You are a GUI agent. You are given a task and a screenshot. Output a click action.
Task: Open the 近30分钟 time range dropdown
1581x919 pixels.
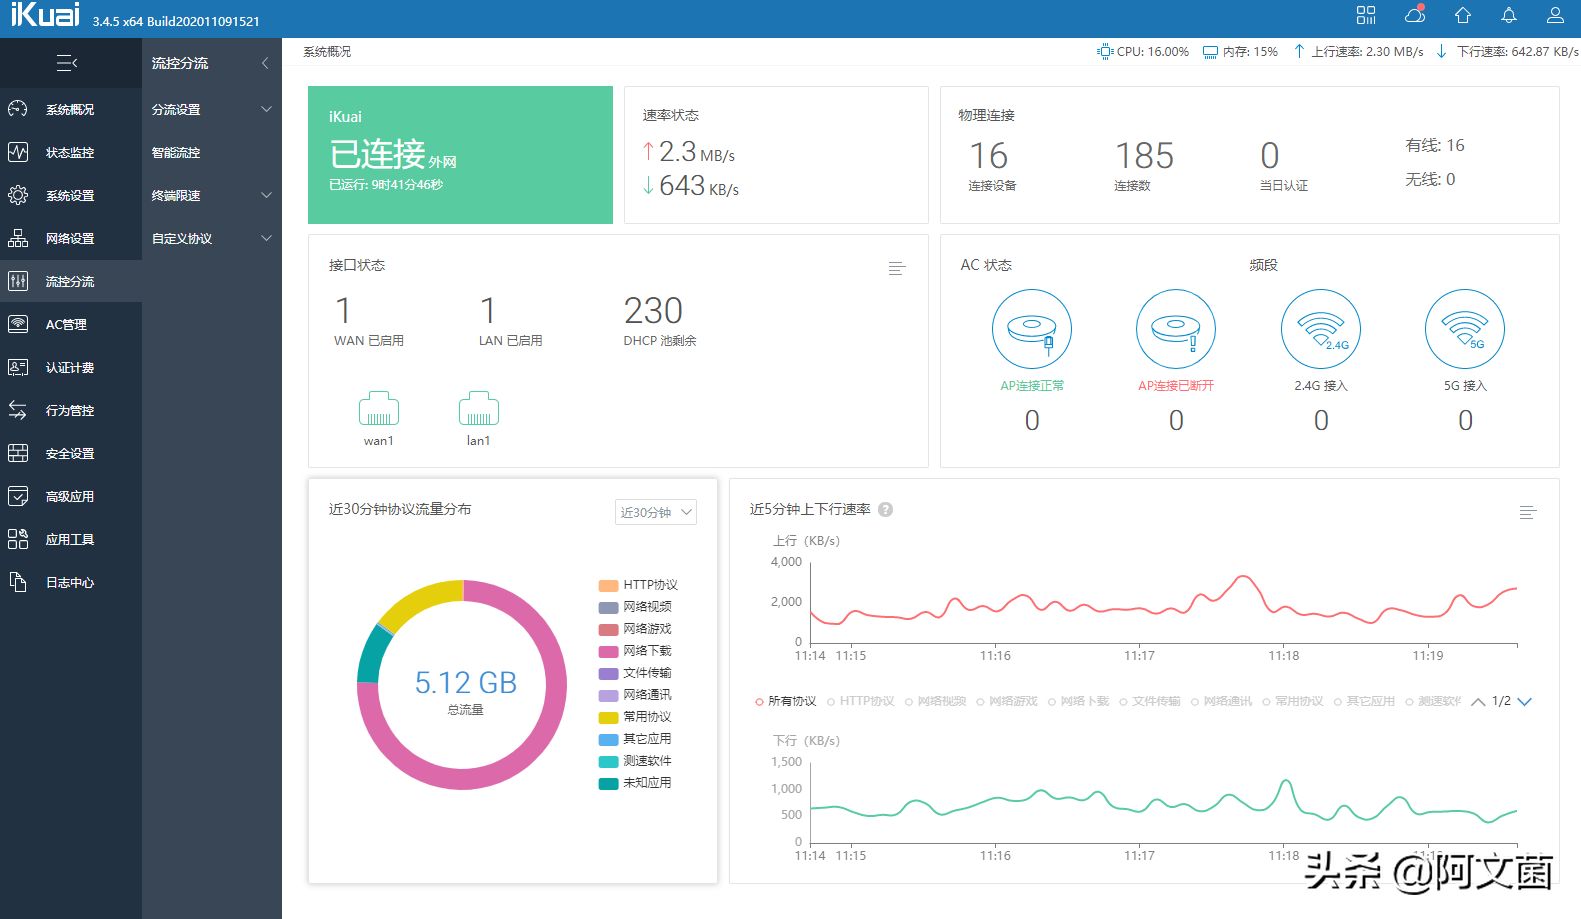coord(656,512)
